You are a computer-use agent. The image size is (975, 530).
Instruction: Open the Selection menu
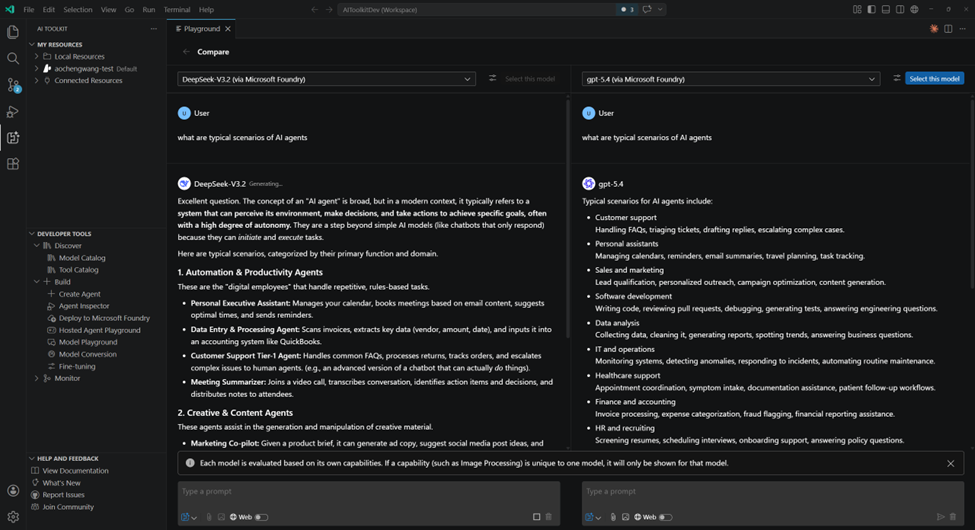(x=78, y=9)
